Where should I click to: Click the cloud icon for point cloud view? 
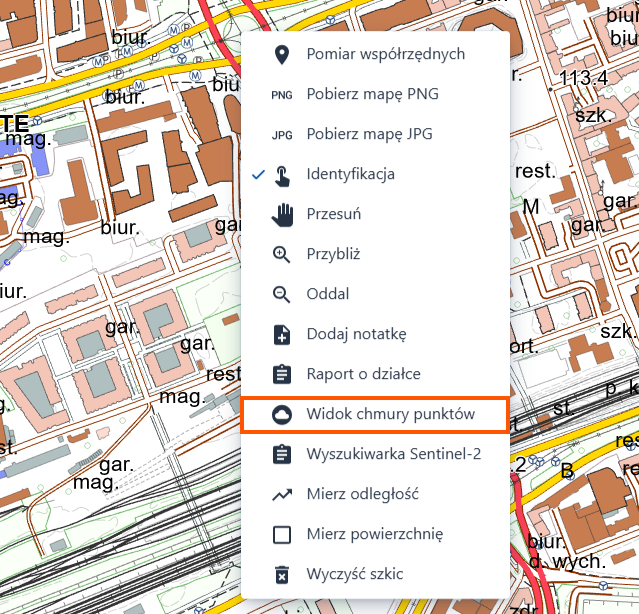[282, 415]
